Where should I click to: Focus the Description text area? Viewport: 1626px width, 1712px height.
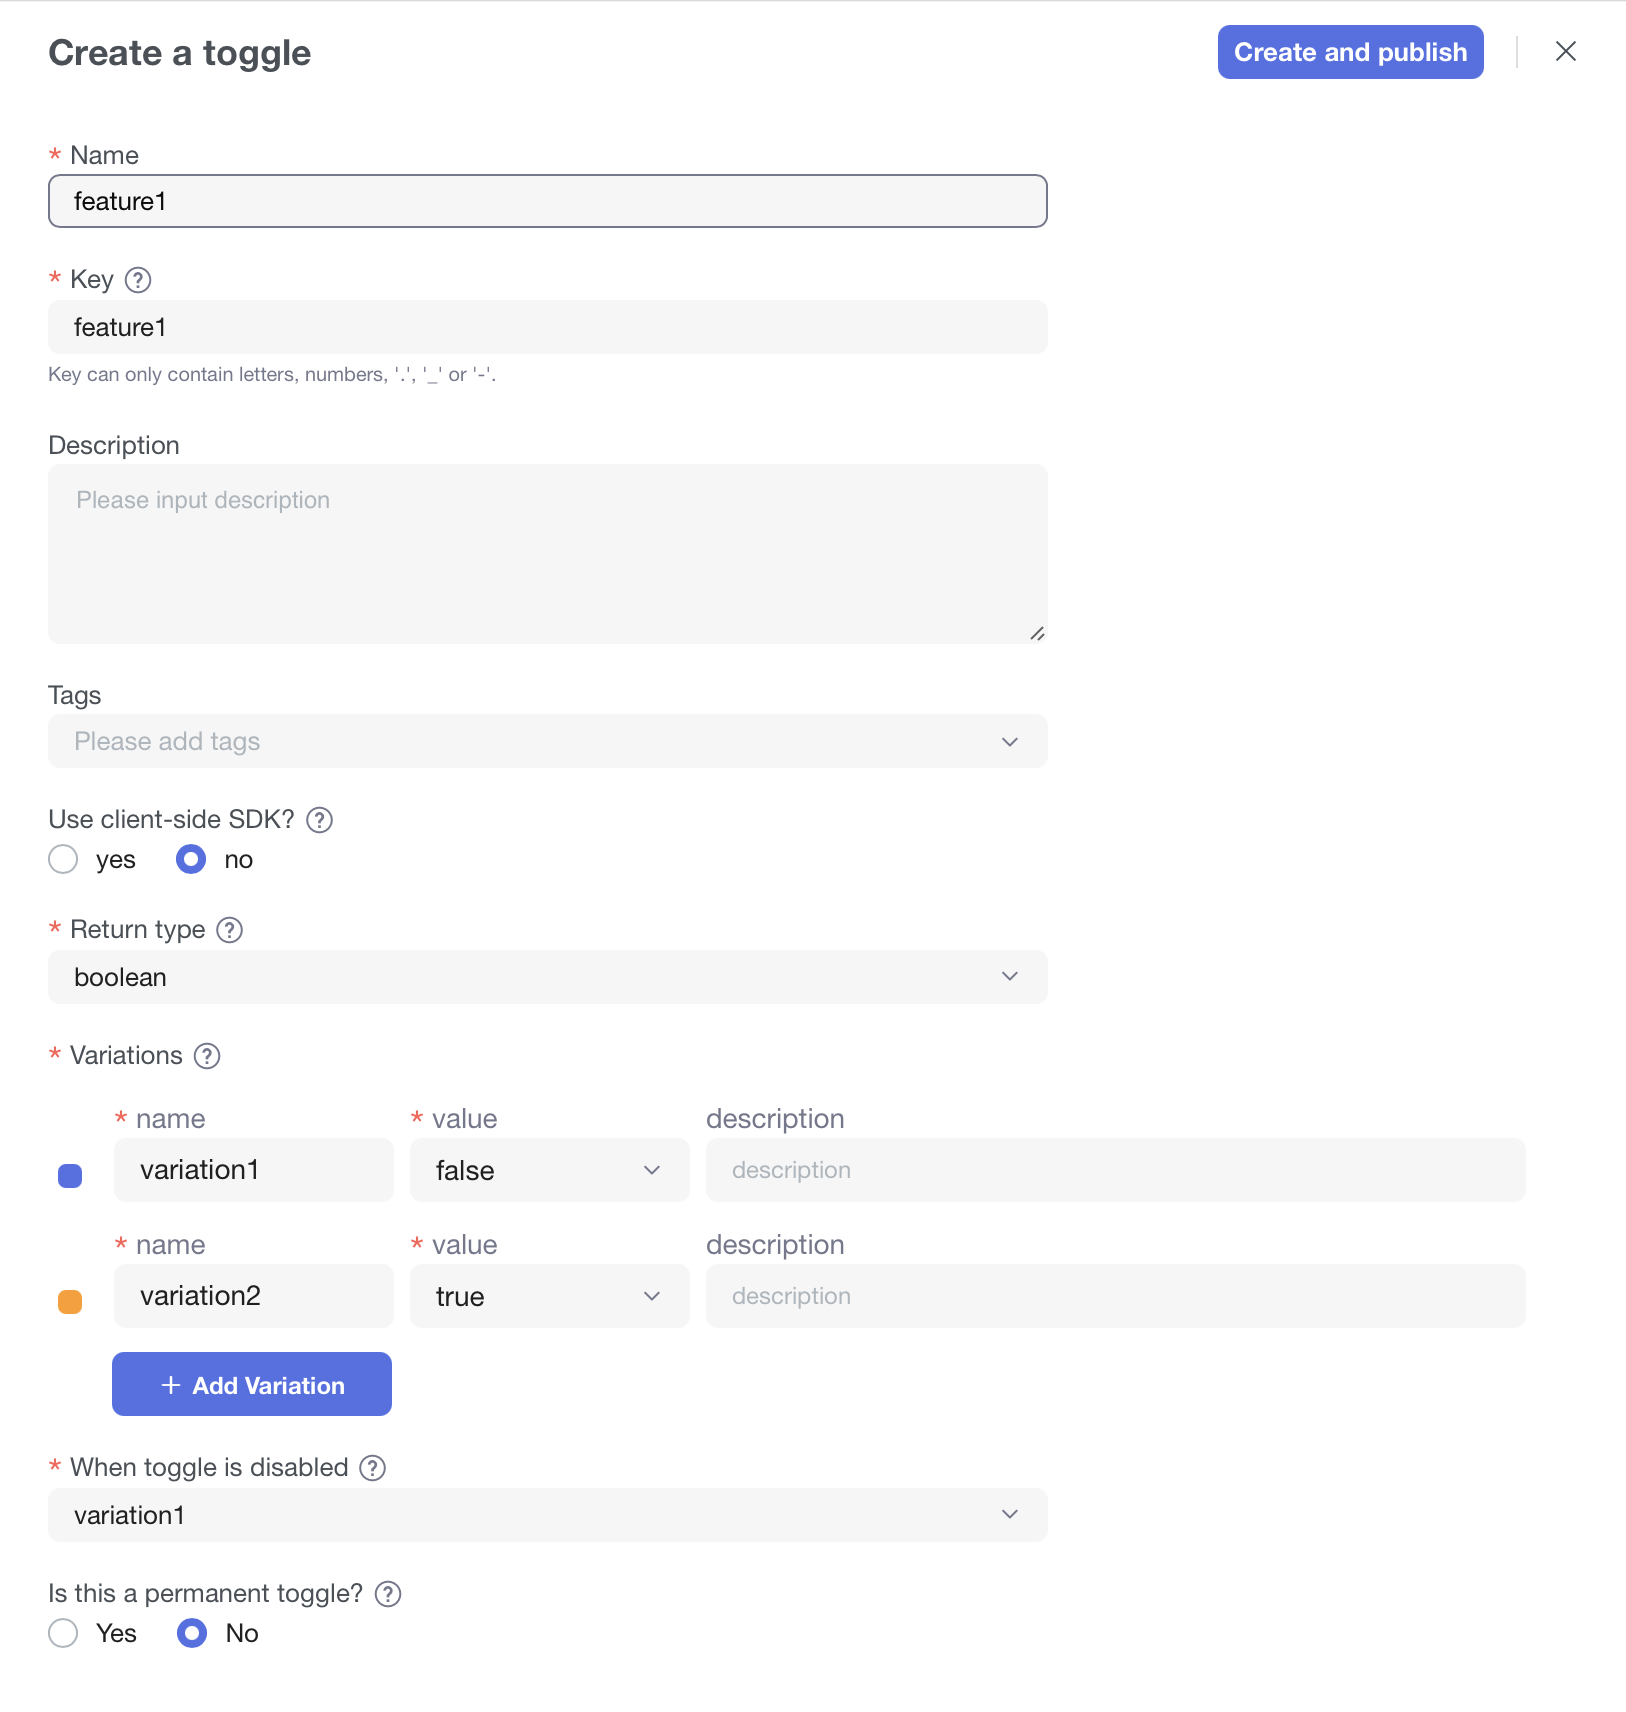coord(547,554)
